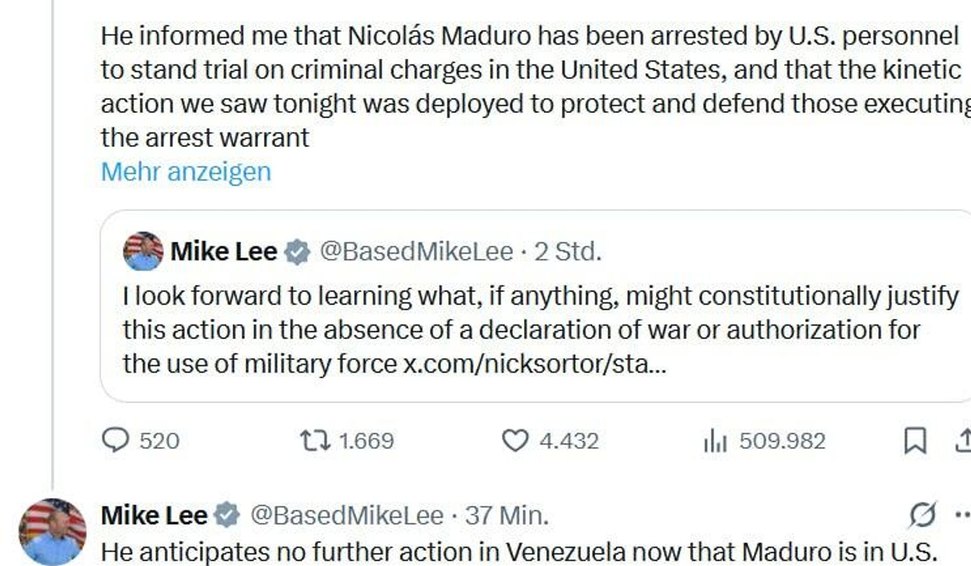Click the Mike Lee name on the 37 Min. post
This screenshot has height=566, width=971.
(x=154, y=516)
